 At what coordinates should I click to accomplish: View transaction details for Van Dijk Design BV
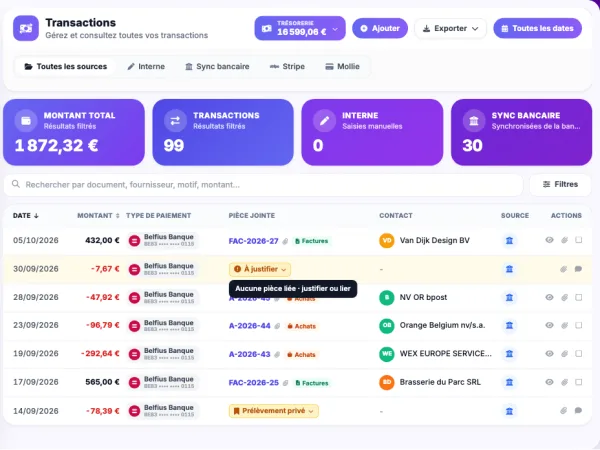pos(549,240)
